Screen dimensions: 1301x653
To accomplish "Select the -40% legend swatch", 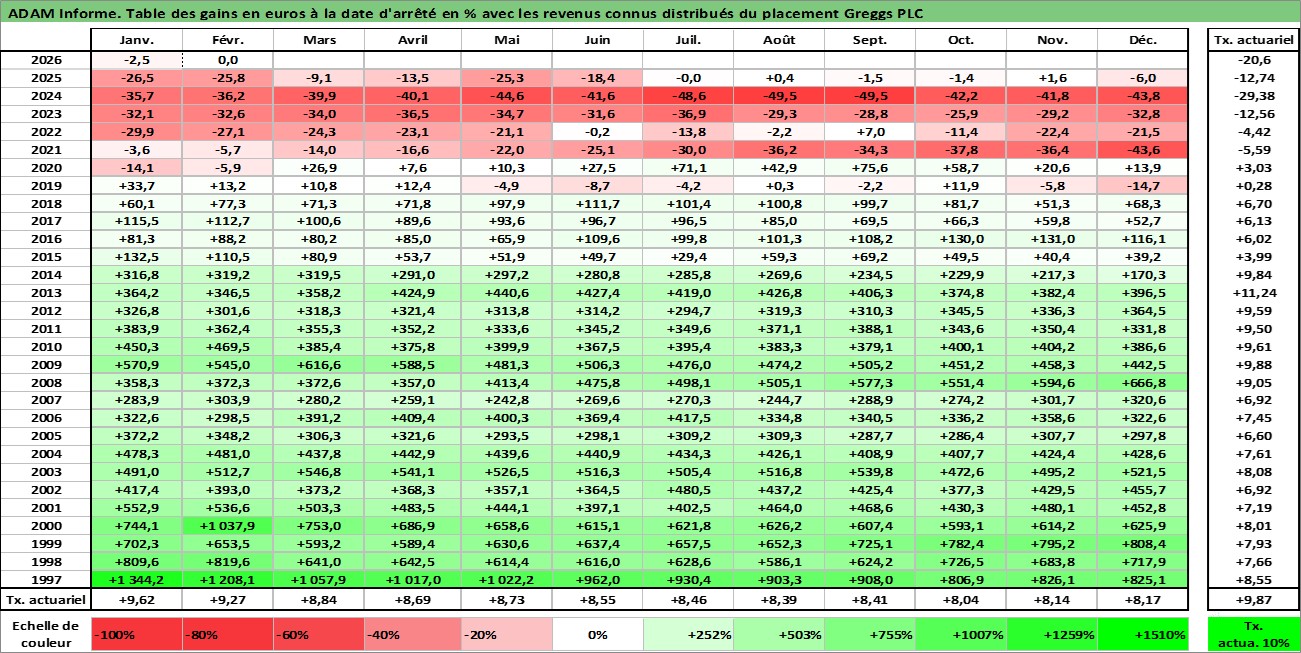I will (410, 634).
